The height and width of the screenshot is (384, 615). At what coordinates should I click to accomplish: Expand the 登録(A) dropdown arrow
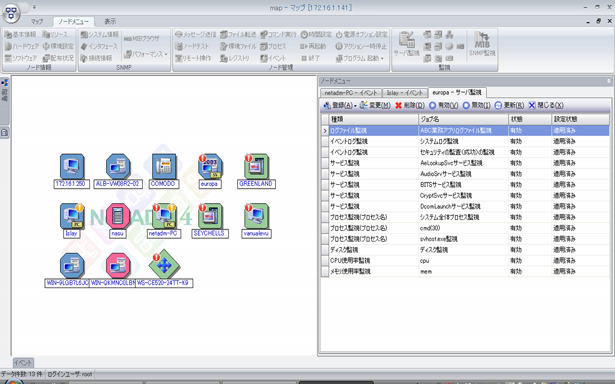tap(355, 106)
